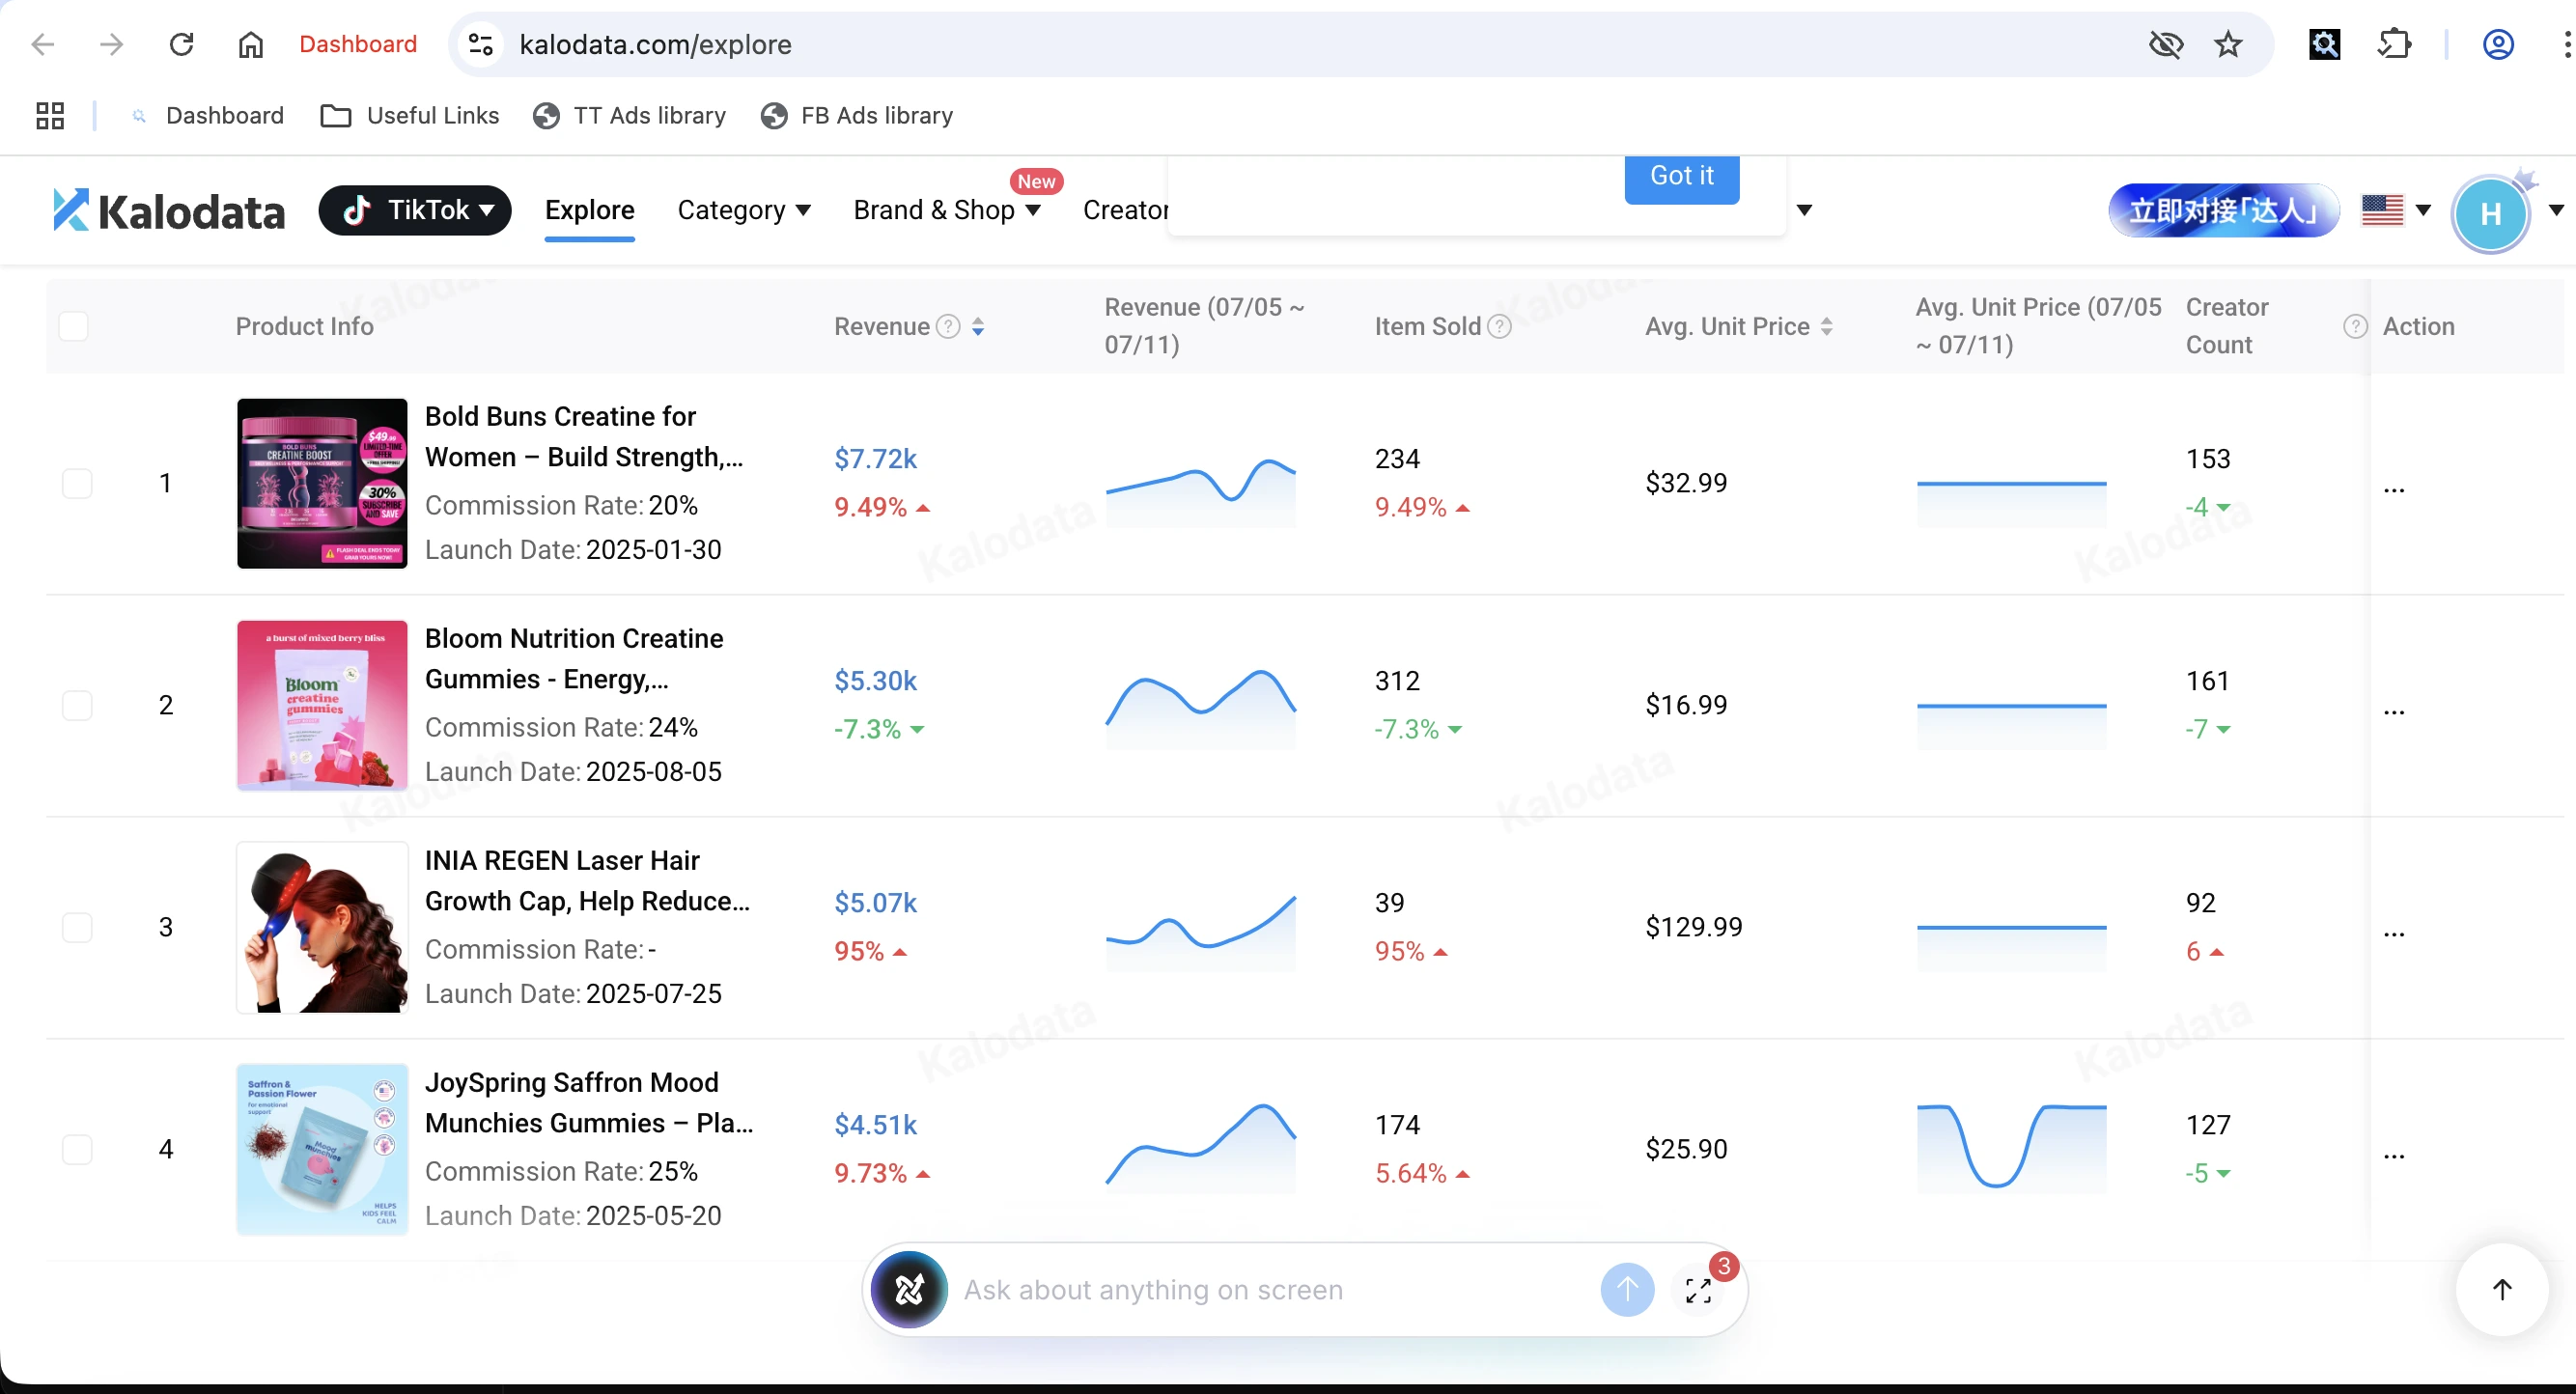The image size is (2576, 1394).
Task: Open the TikTok platform dropdown
Action: 415,210
